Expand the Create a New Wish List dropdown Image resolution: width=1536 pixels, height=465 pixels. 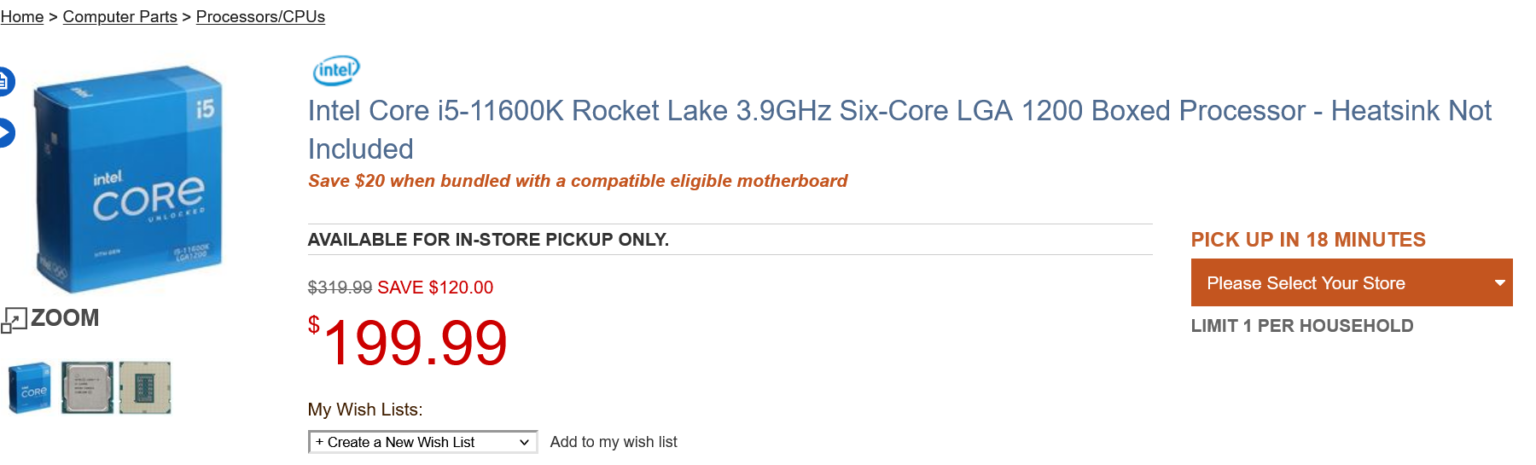point(422,442)
